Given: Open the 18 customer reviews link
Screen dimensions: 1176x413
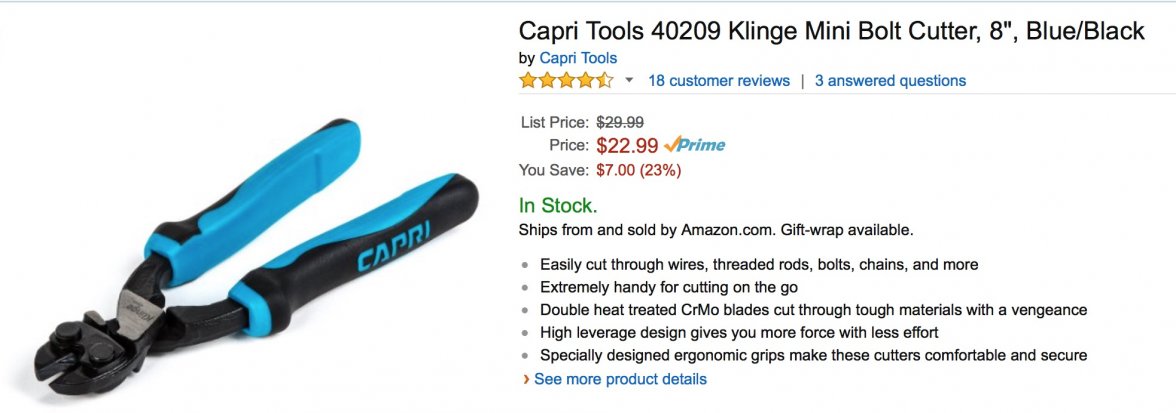Looking at the screenshot, I should click(718, 81).
